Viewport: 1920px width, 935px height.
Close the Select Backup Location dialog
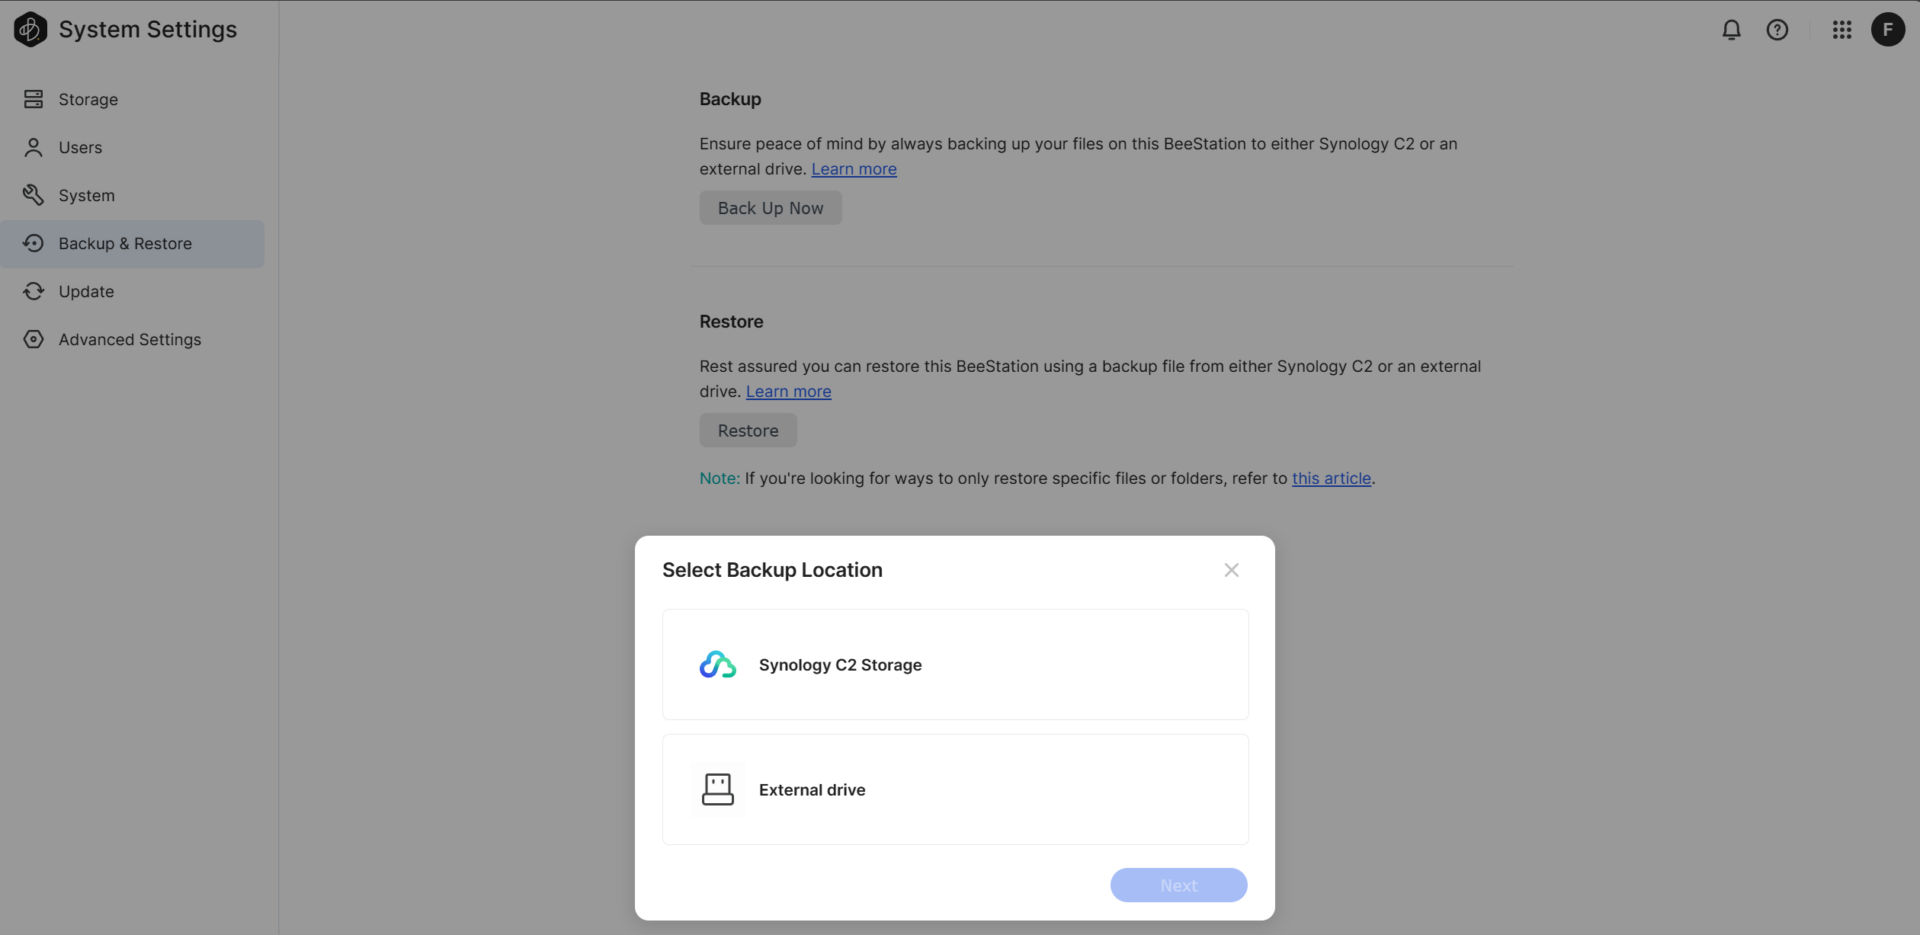point(1231,570)
